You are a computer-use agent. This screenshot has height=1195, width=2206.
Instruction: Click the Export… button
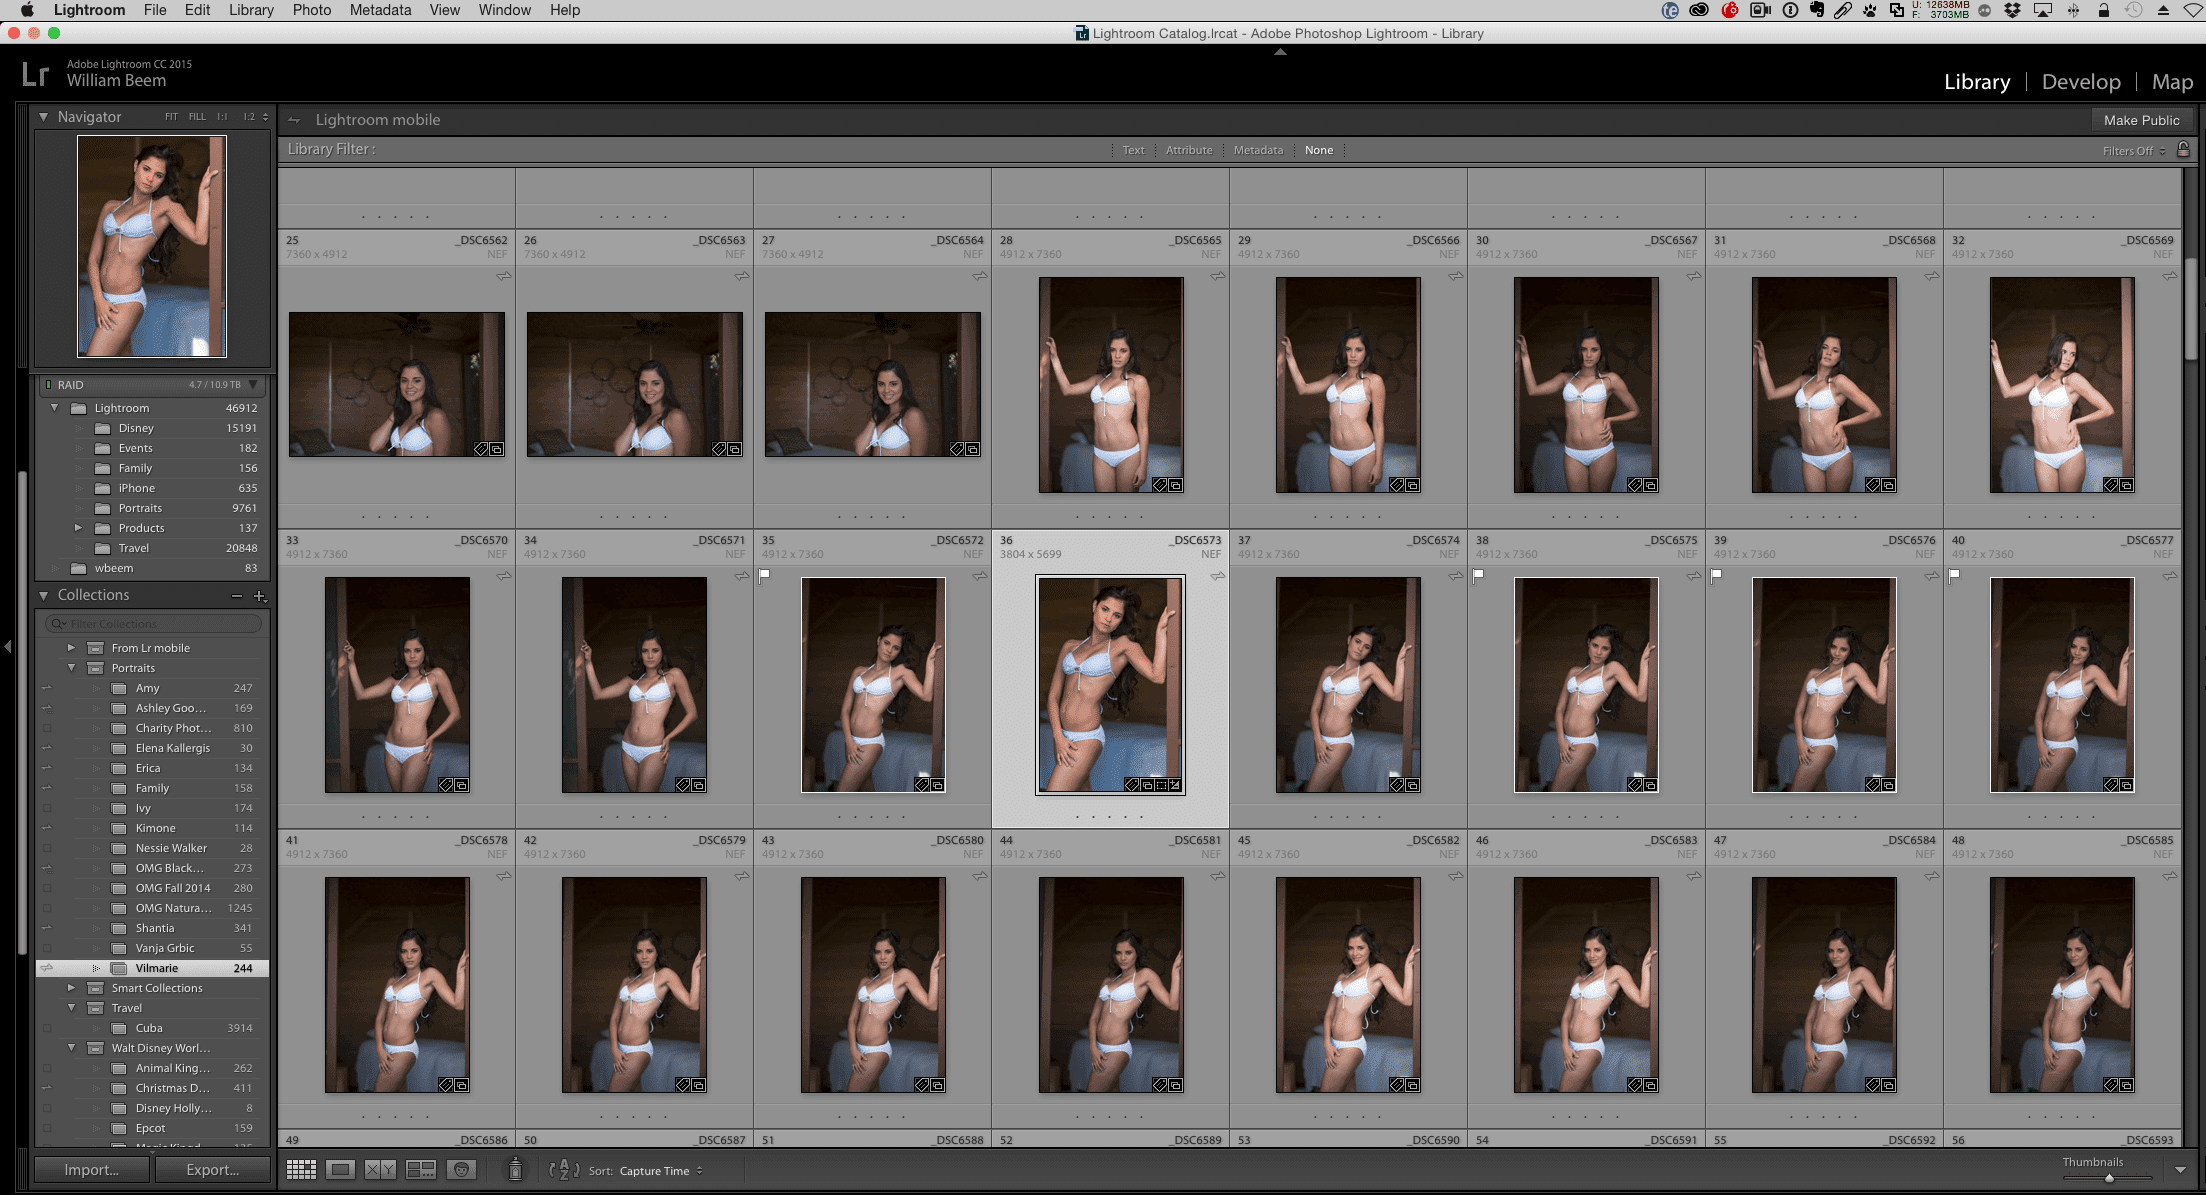point(213,1169)
